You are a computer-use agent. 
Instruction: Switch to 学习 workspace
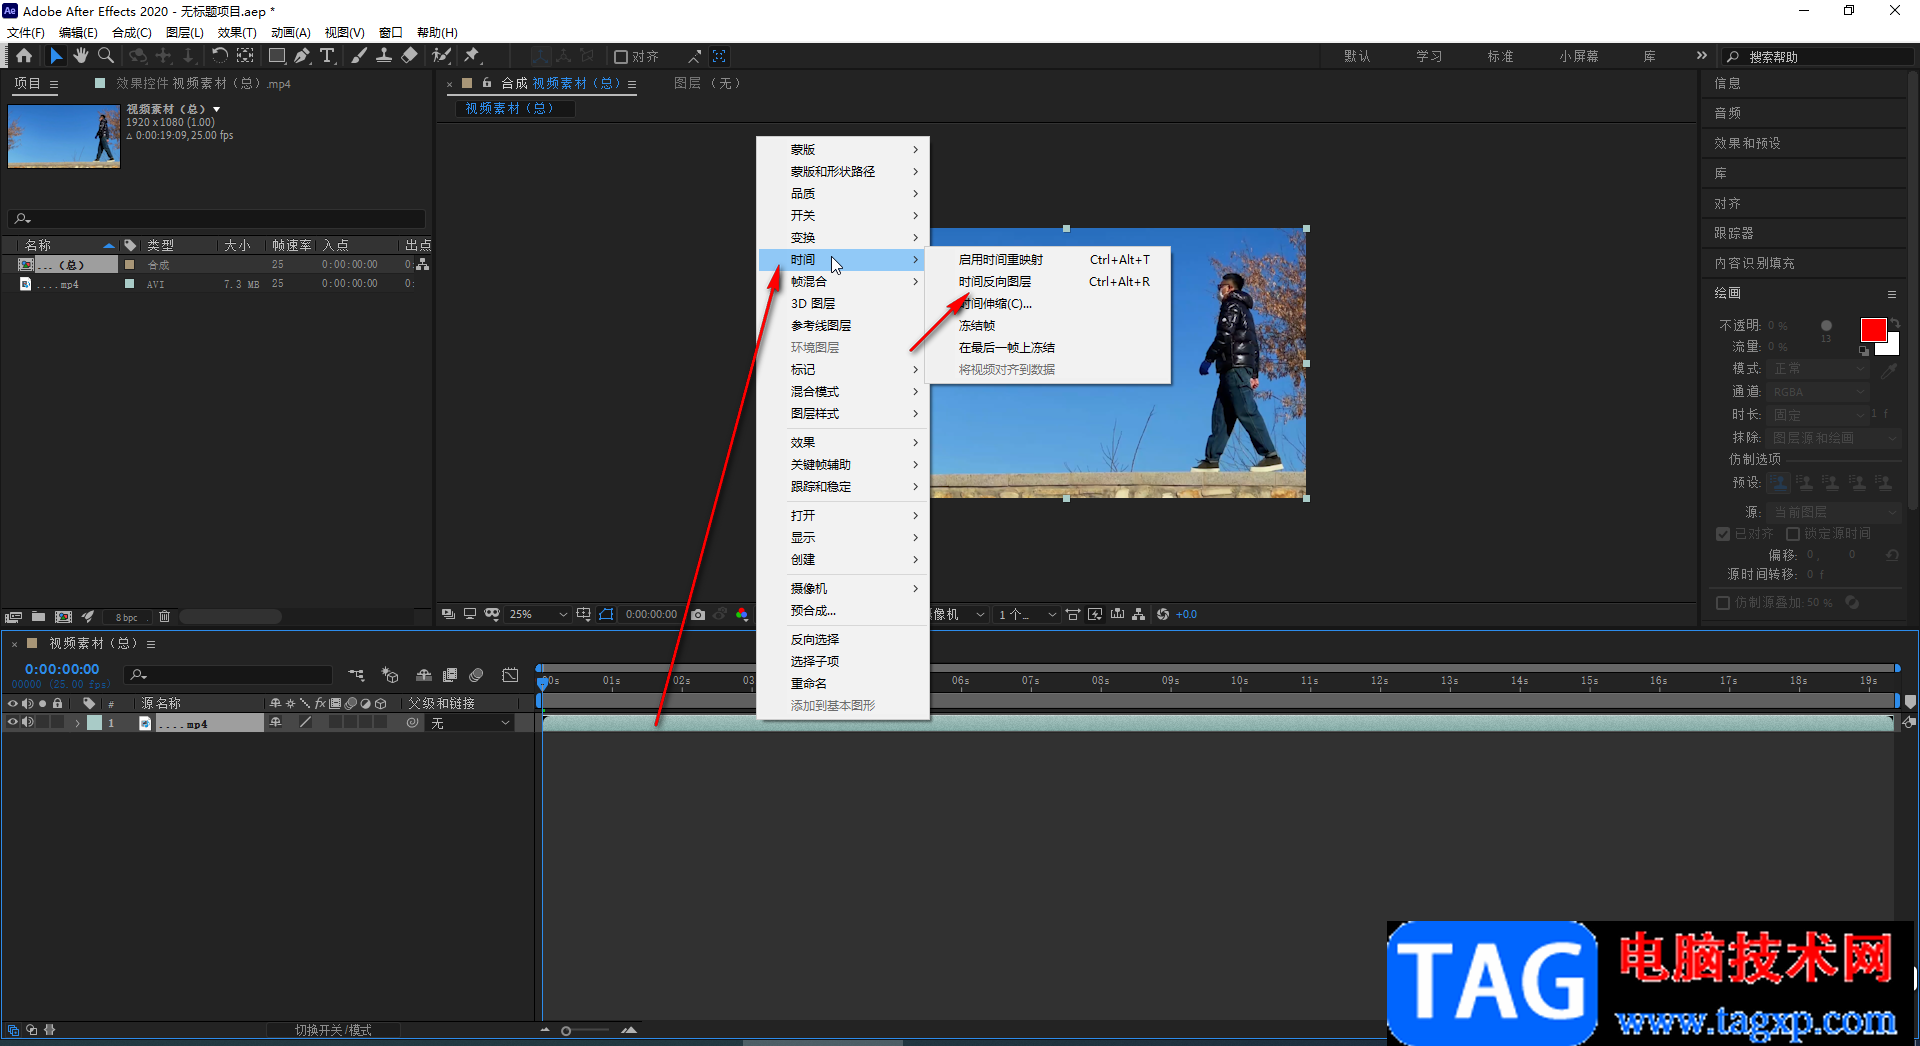[x=1429, y=56]
